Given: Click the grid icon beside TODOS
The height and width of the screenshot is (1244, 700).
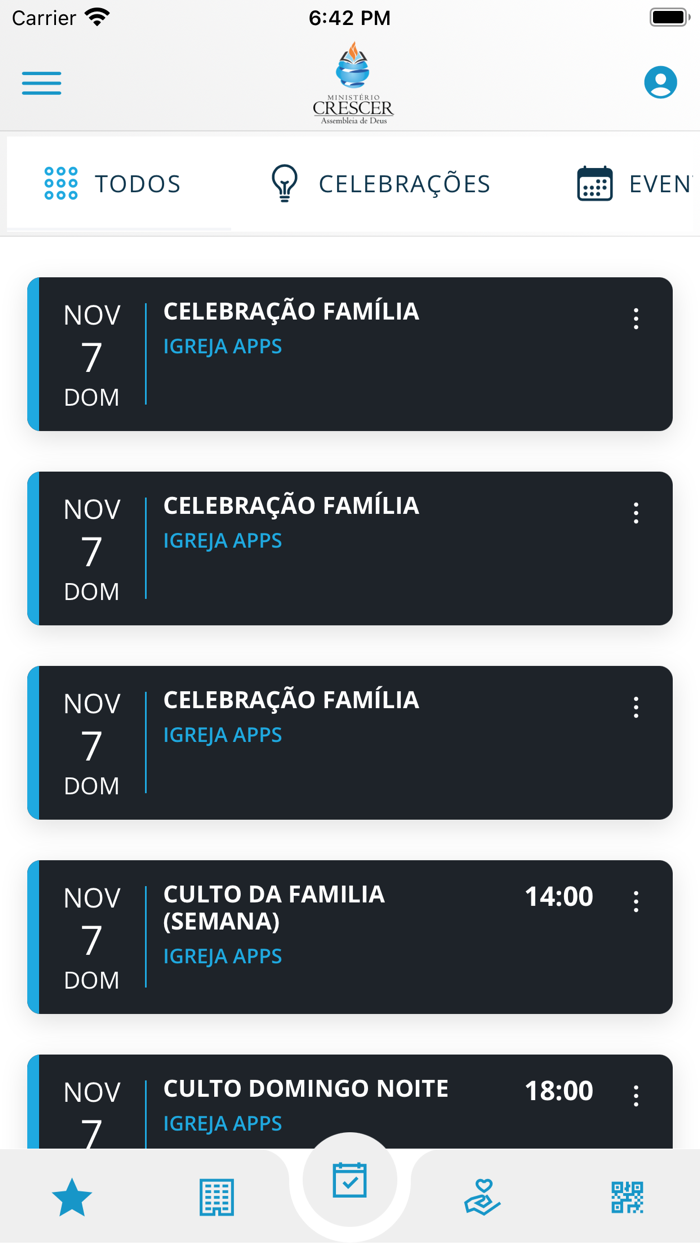Looking at the screenshot, I should tap(60, 183).
